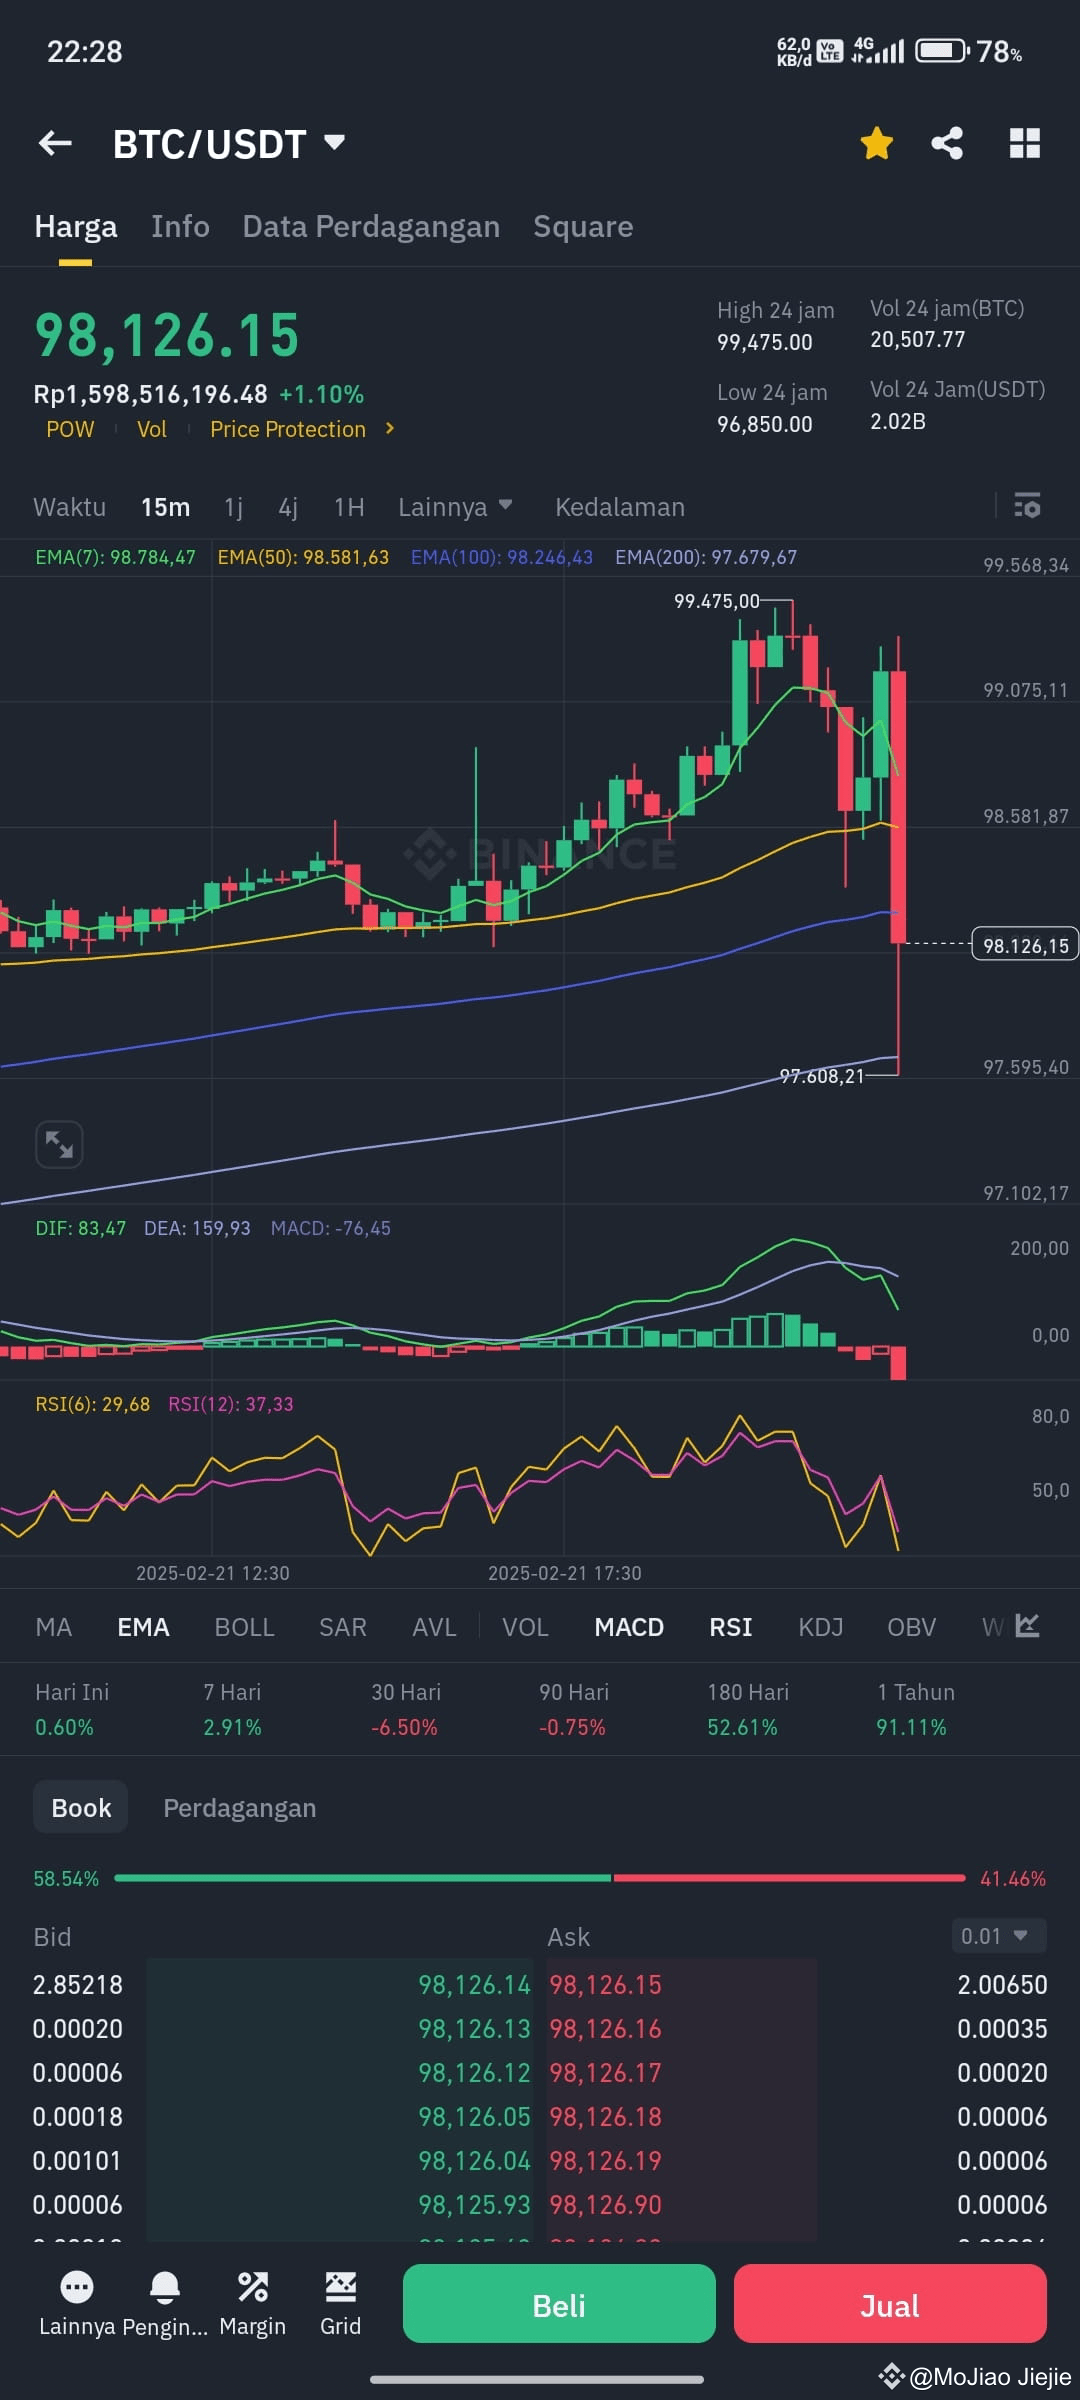Toggle the favorite star icon

tap(877, 143)
